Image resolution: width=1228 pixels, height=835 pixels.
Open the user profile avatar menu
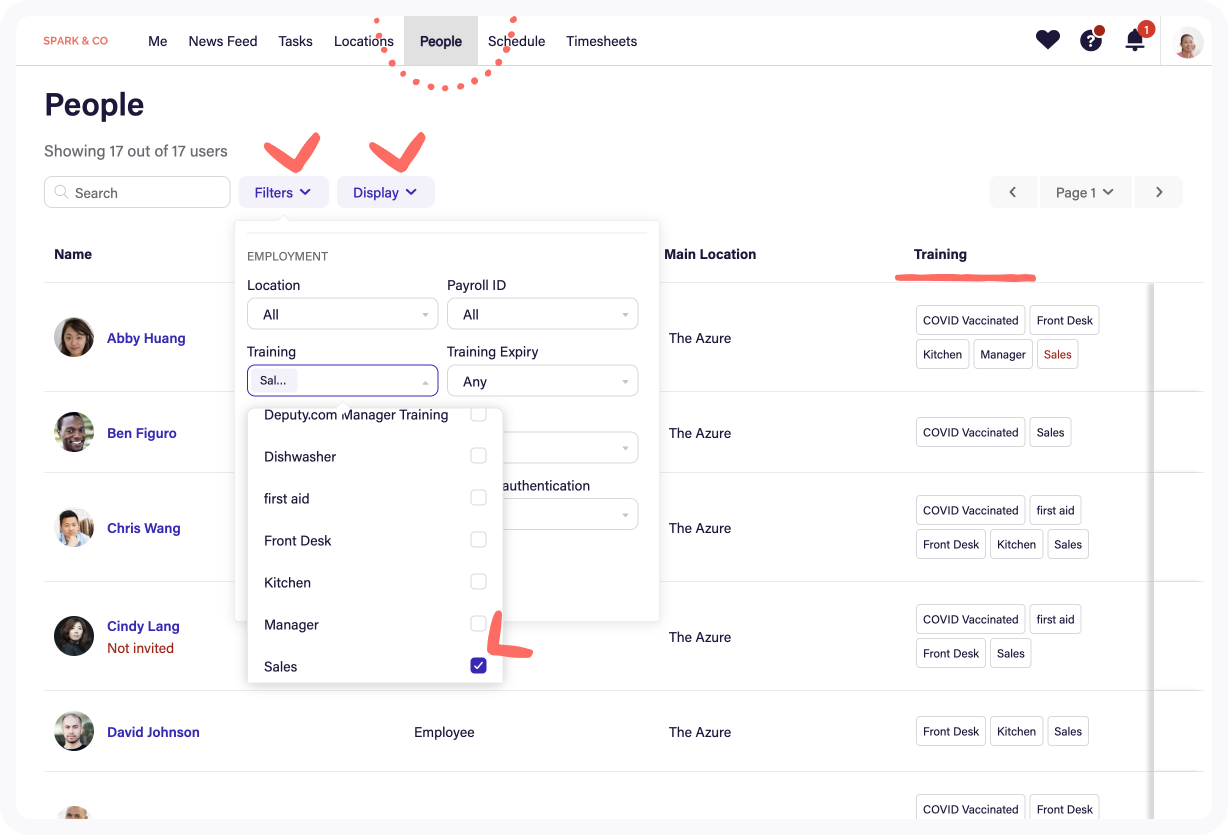coord(1188,42)
